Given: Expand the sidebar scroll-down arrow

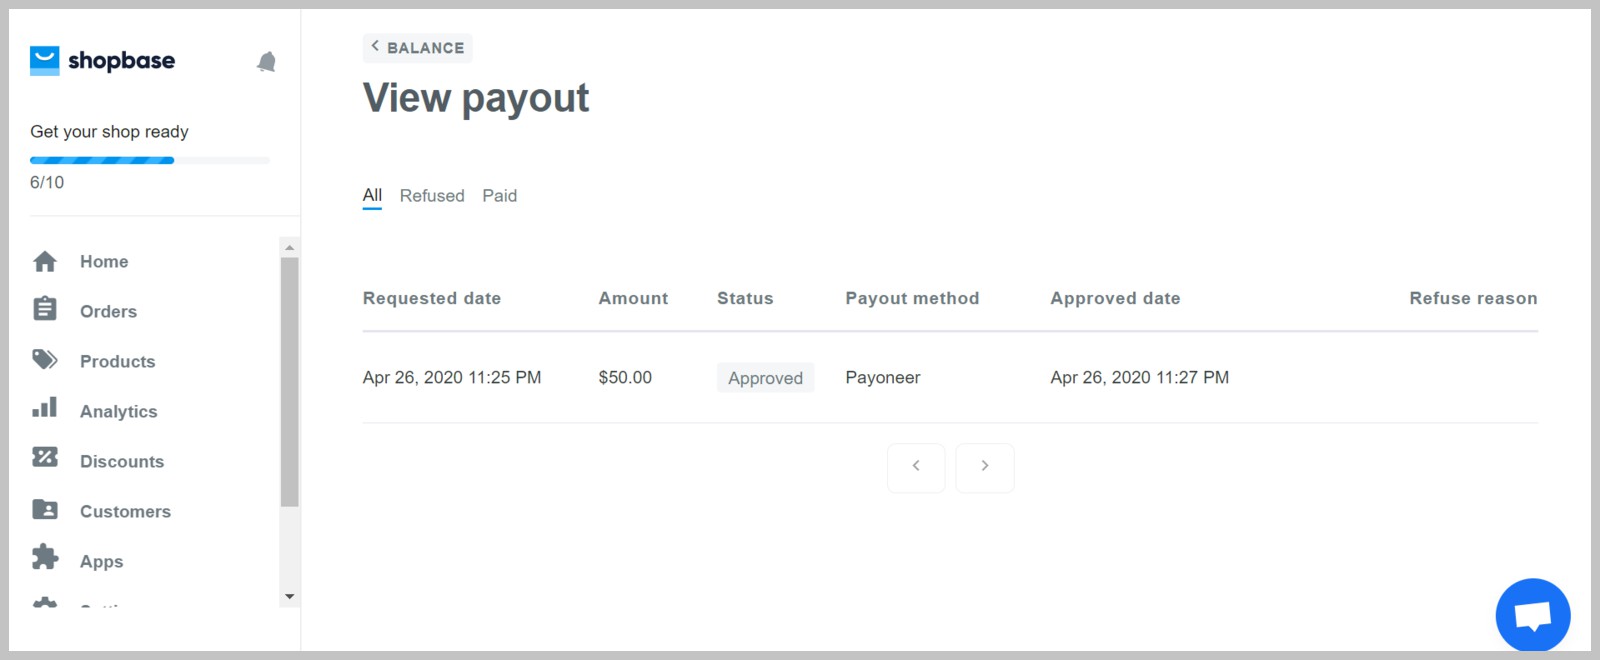Looking at the screenshot, I should (x=289, y=596).
